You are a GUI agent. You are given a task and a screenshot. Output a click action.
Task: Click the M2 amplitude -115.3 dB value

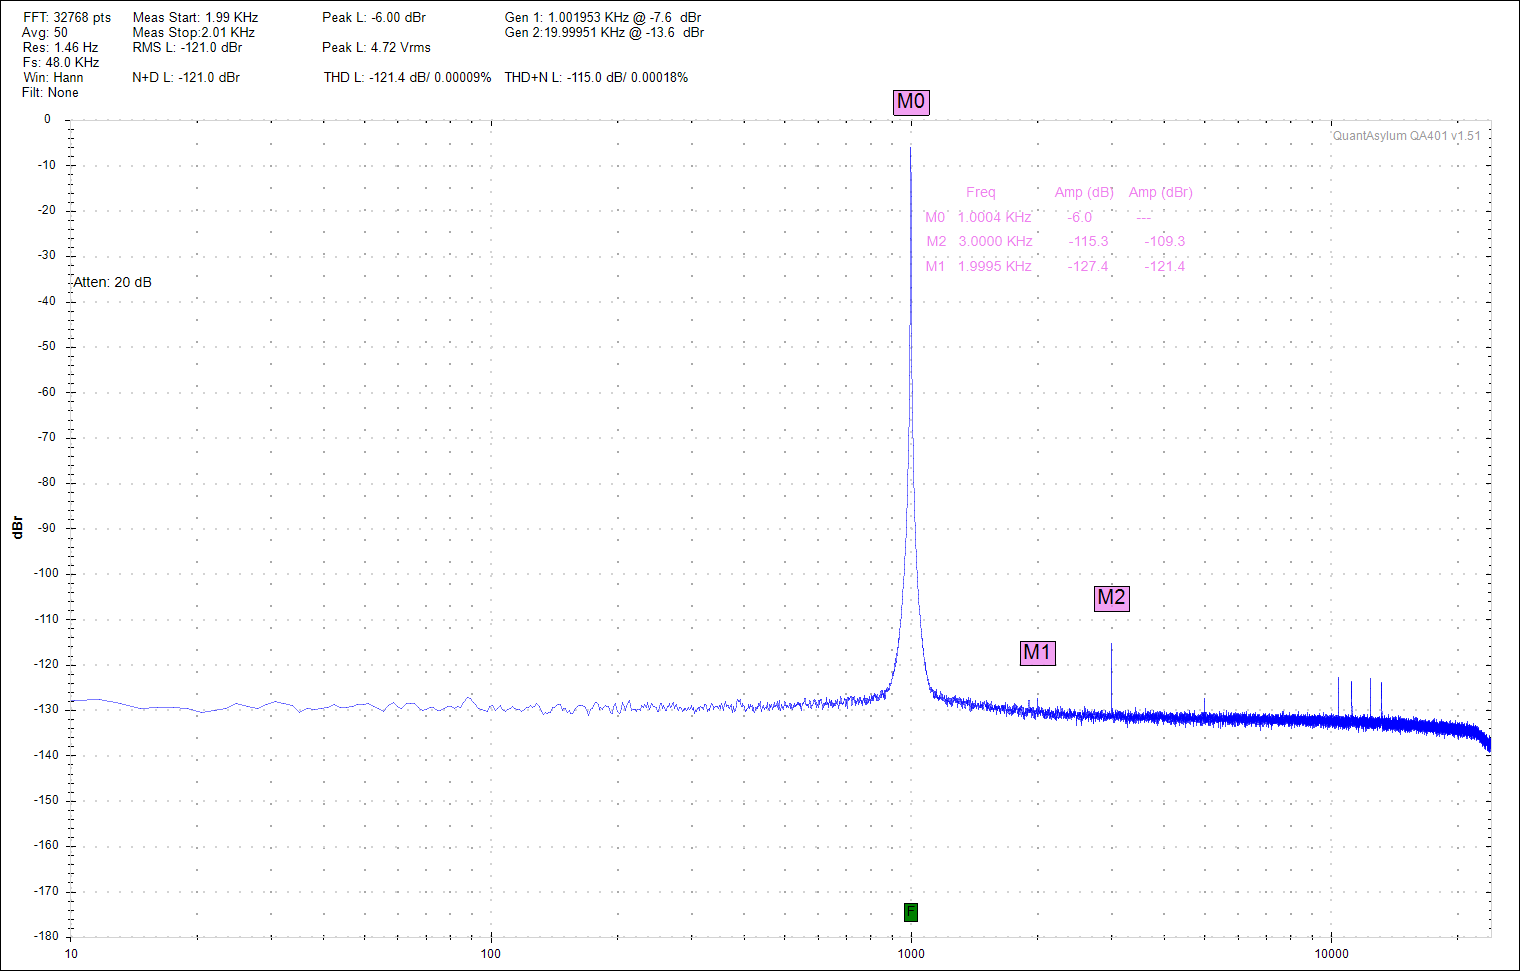pyautogui.click(x=1088, y=242)
